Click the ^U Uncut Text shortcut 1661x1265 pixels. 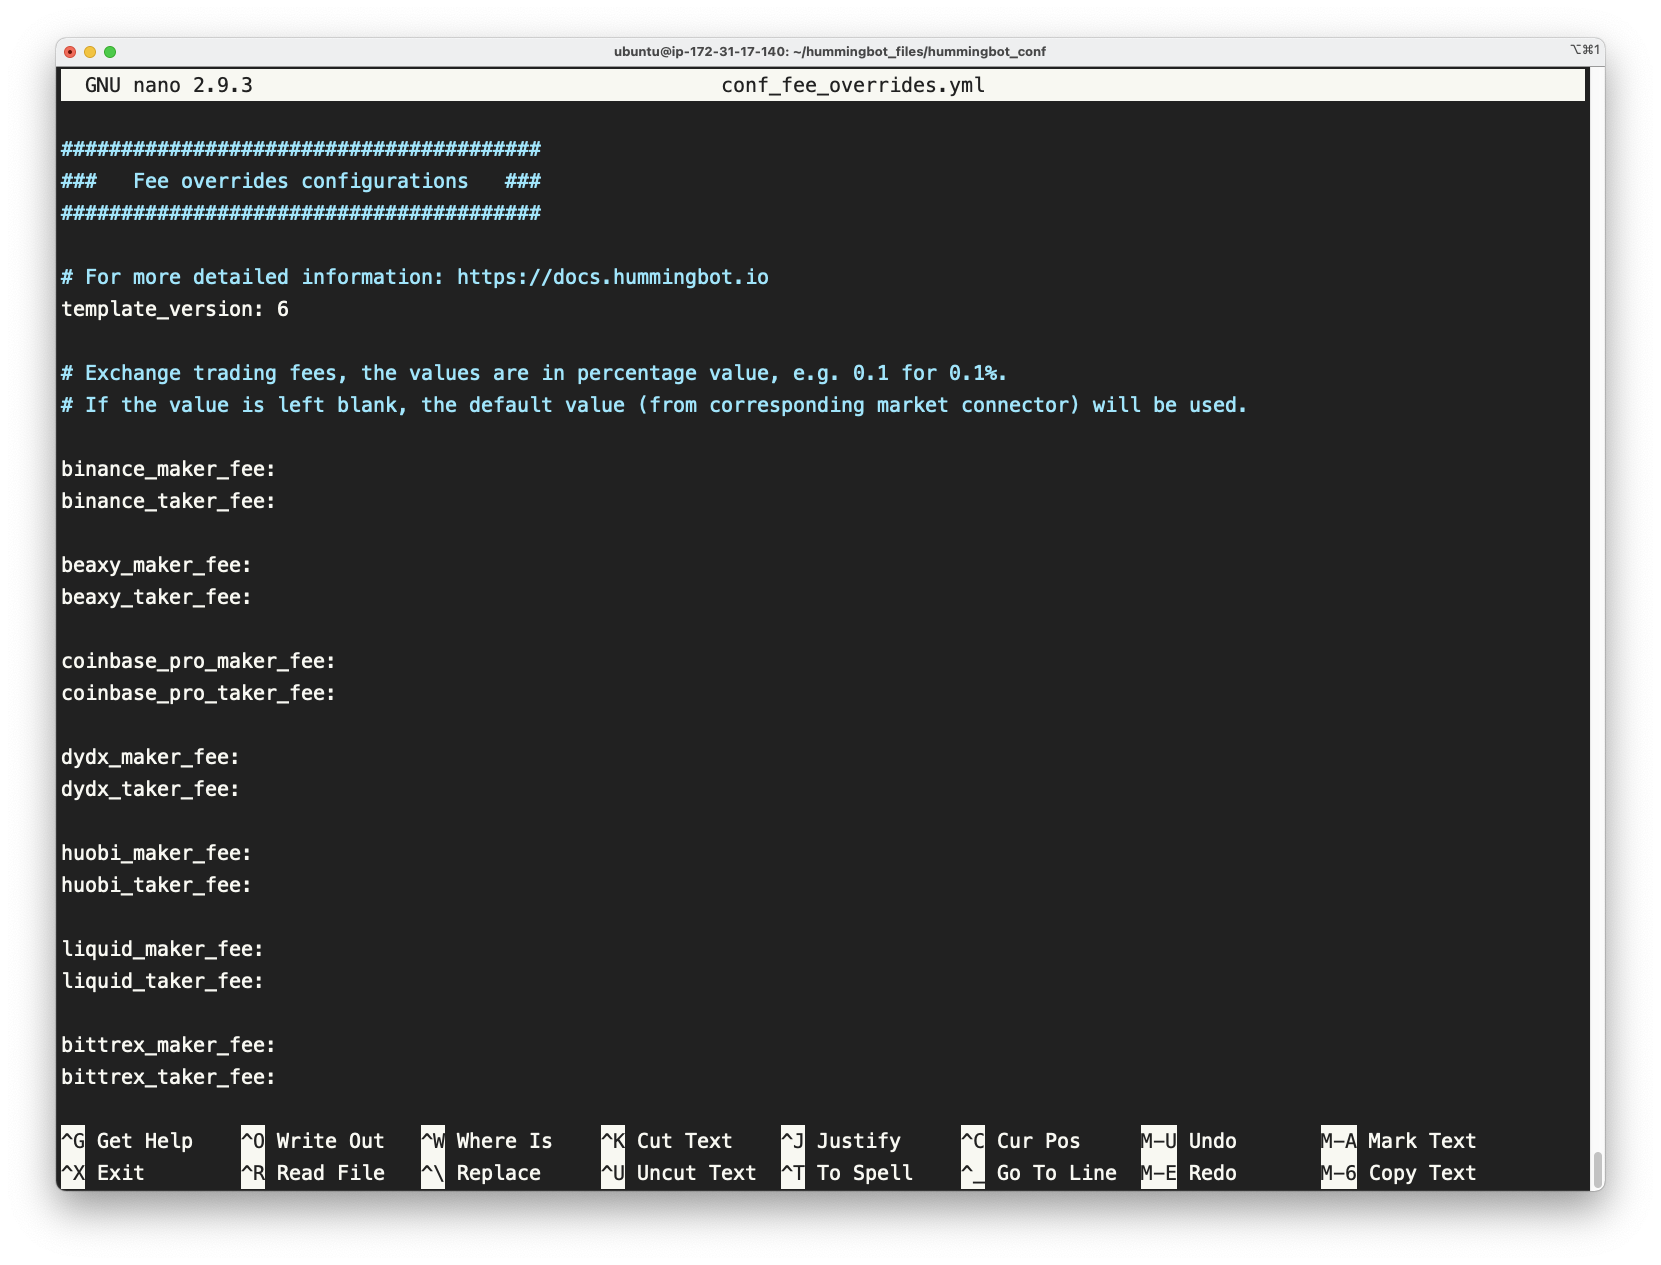tap(678, 1173)
